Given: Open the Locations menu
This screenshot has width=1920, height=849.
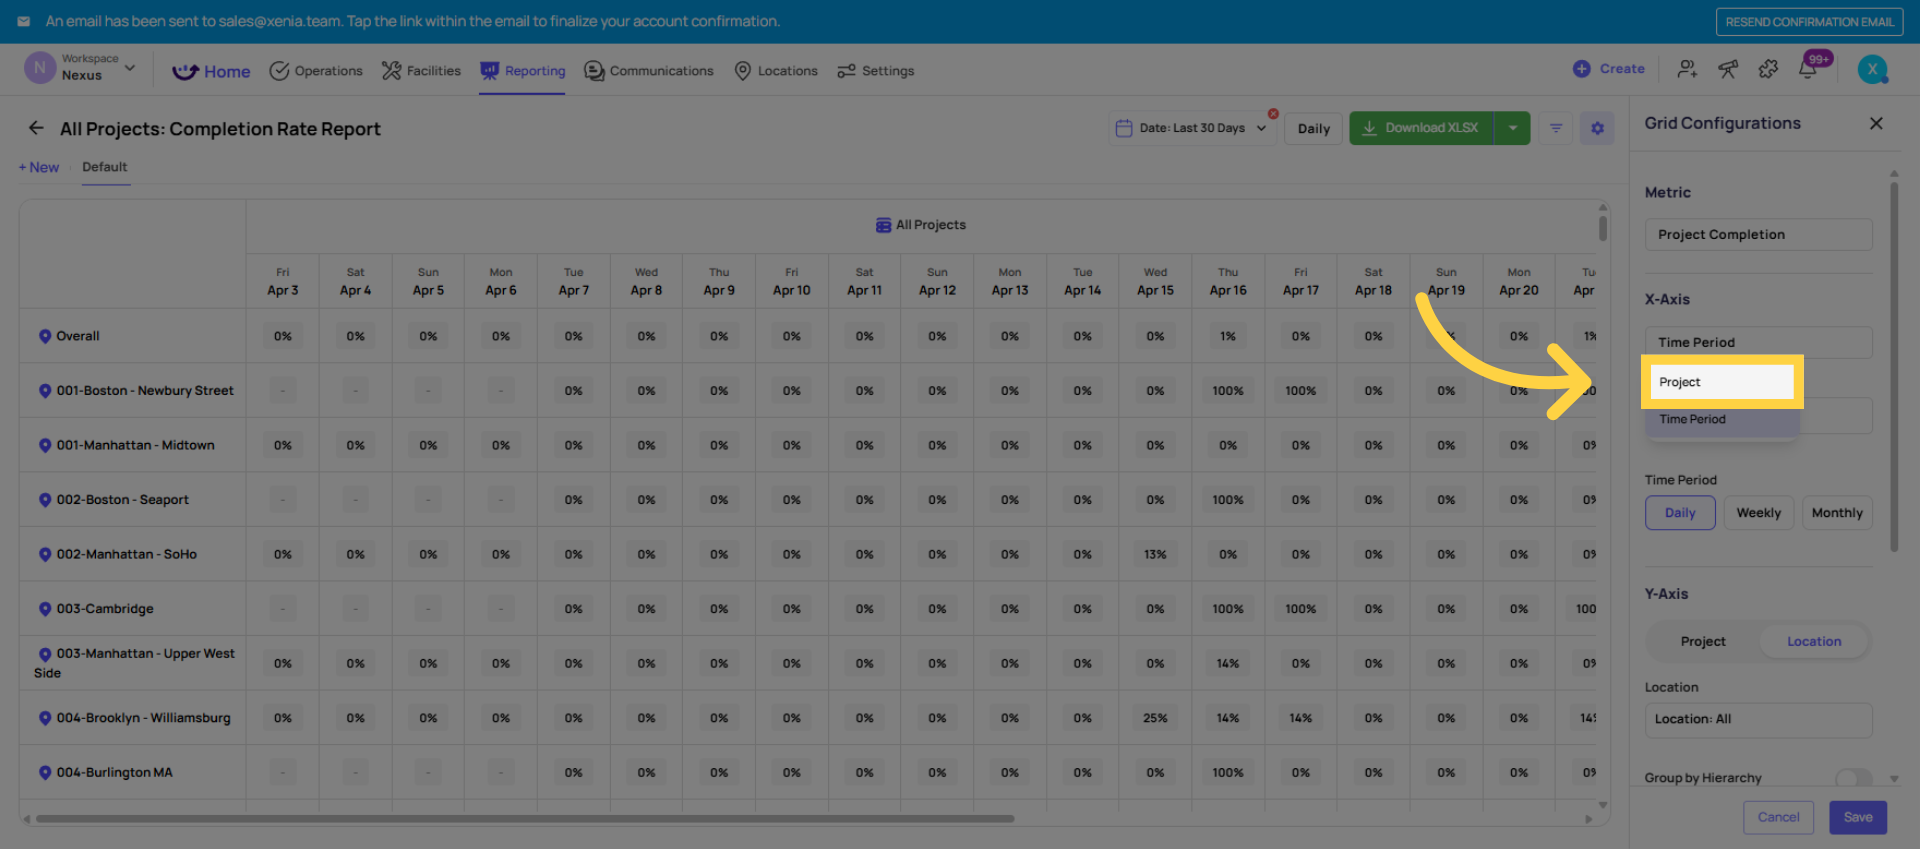Looking at the screenshot, I should (x=776, y=71).
